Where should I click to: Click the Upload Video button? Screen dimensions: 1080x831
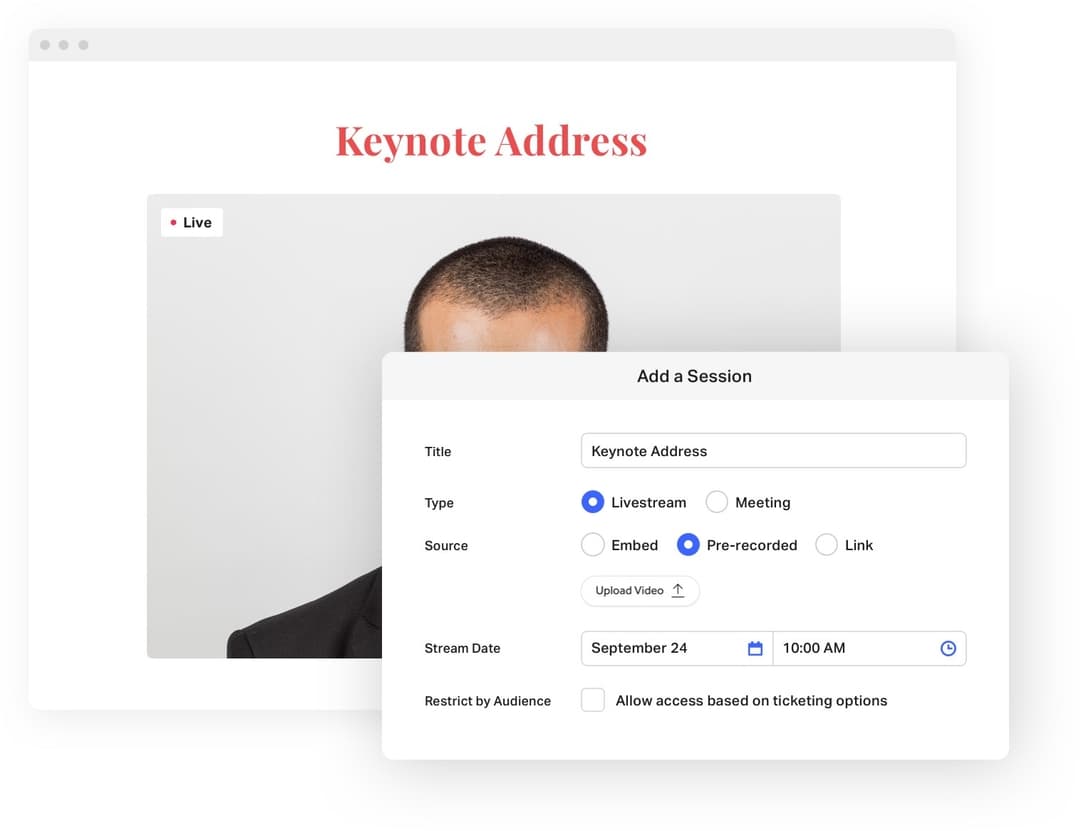pos(640,590)
